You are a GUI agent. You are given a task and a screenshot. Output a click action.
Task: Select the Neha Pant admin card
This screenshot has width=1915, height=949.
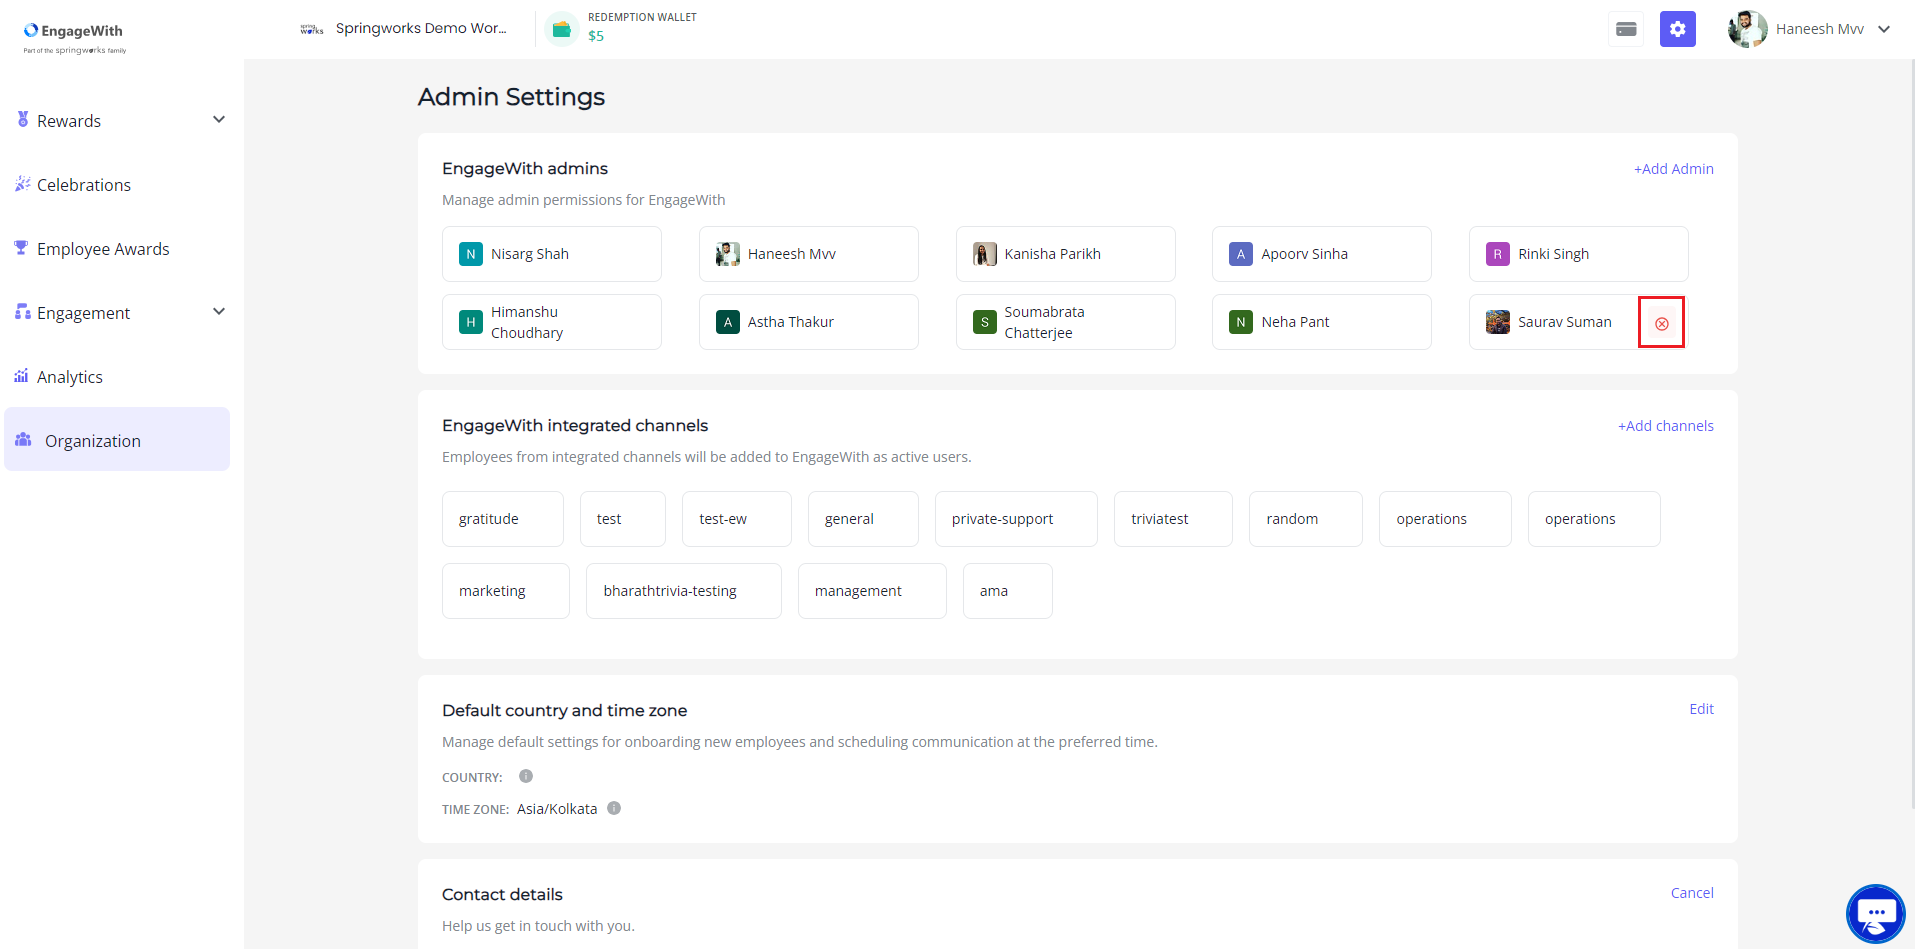click(1322, 322)
